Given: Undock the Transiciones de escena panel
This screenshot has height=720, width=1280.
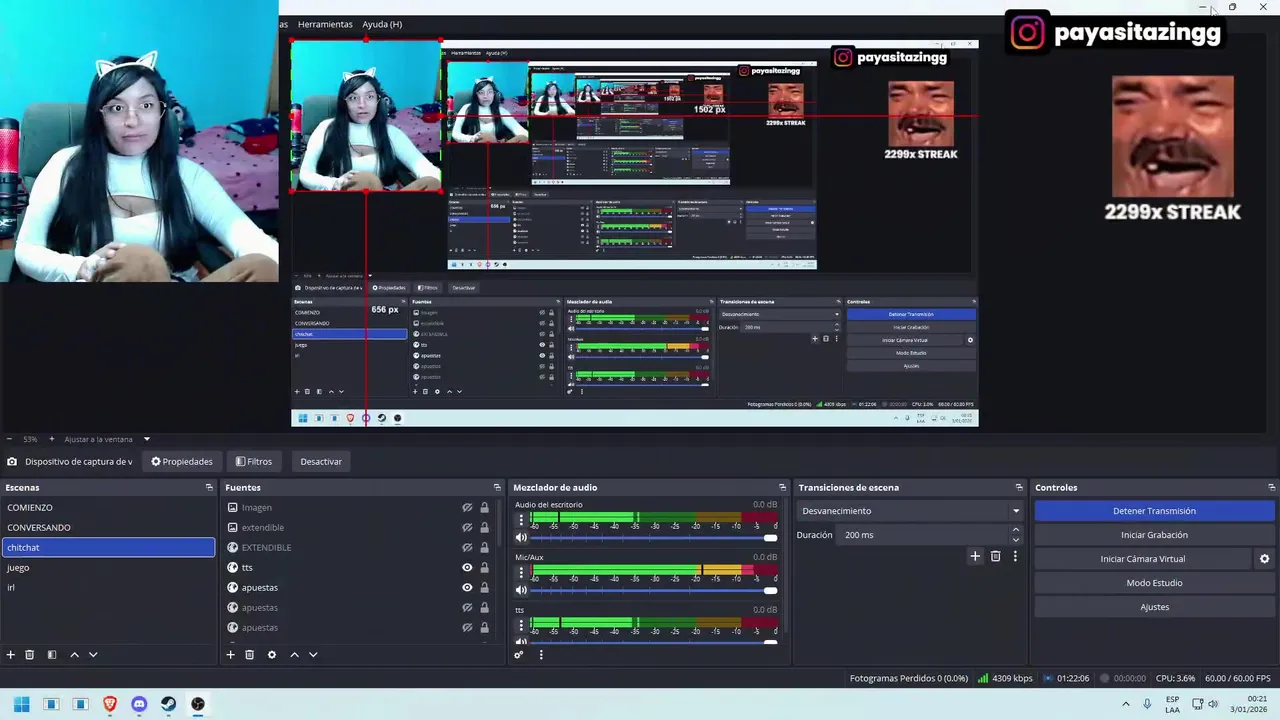Looking at the screenshot, I should click(x=1019, y=488).
